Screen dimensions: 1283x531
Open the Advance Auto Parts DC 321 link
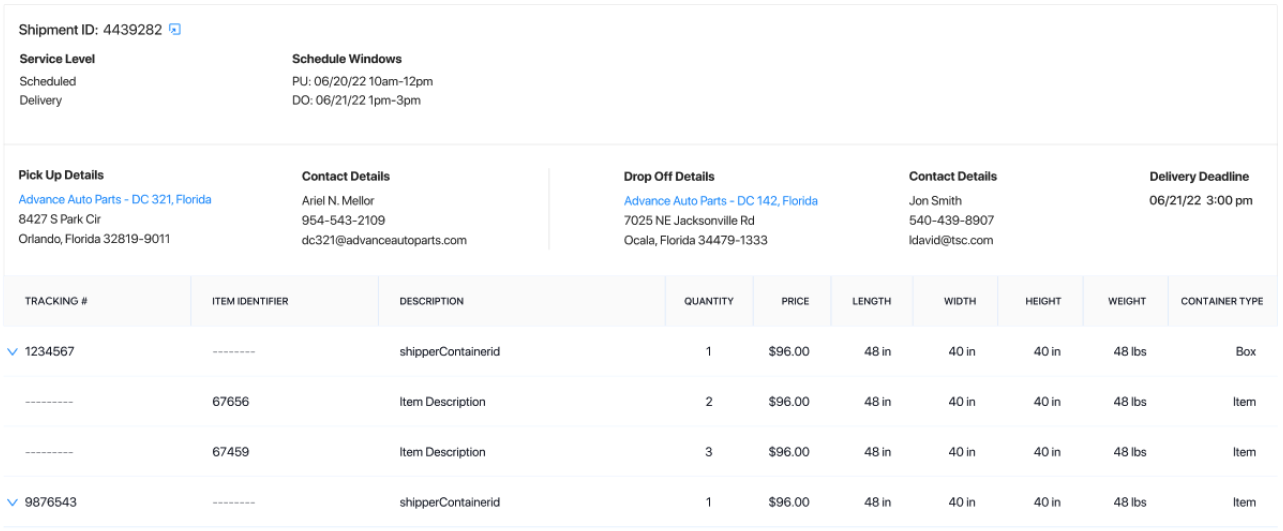point(115,200)
